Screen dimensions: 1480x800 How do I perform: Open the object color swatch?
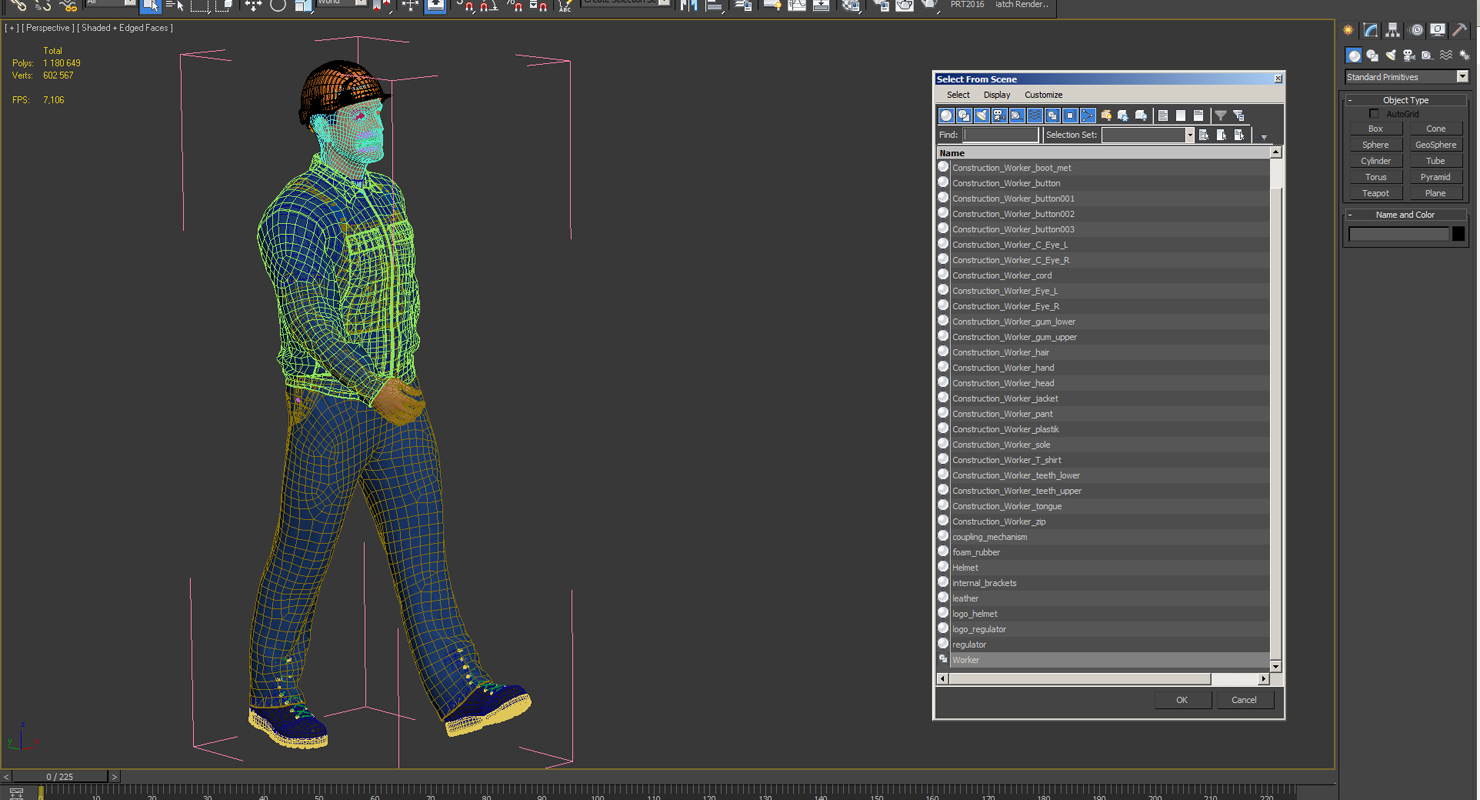pyautogui.click(x=1458, y=234)
